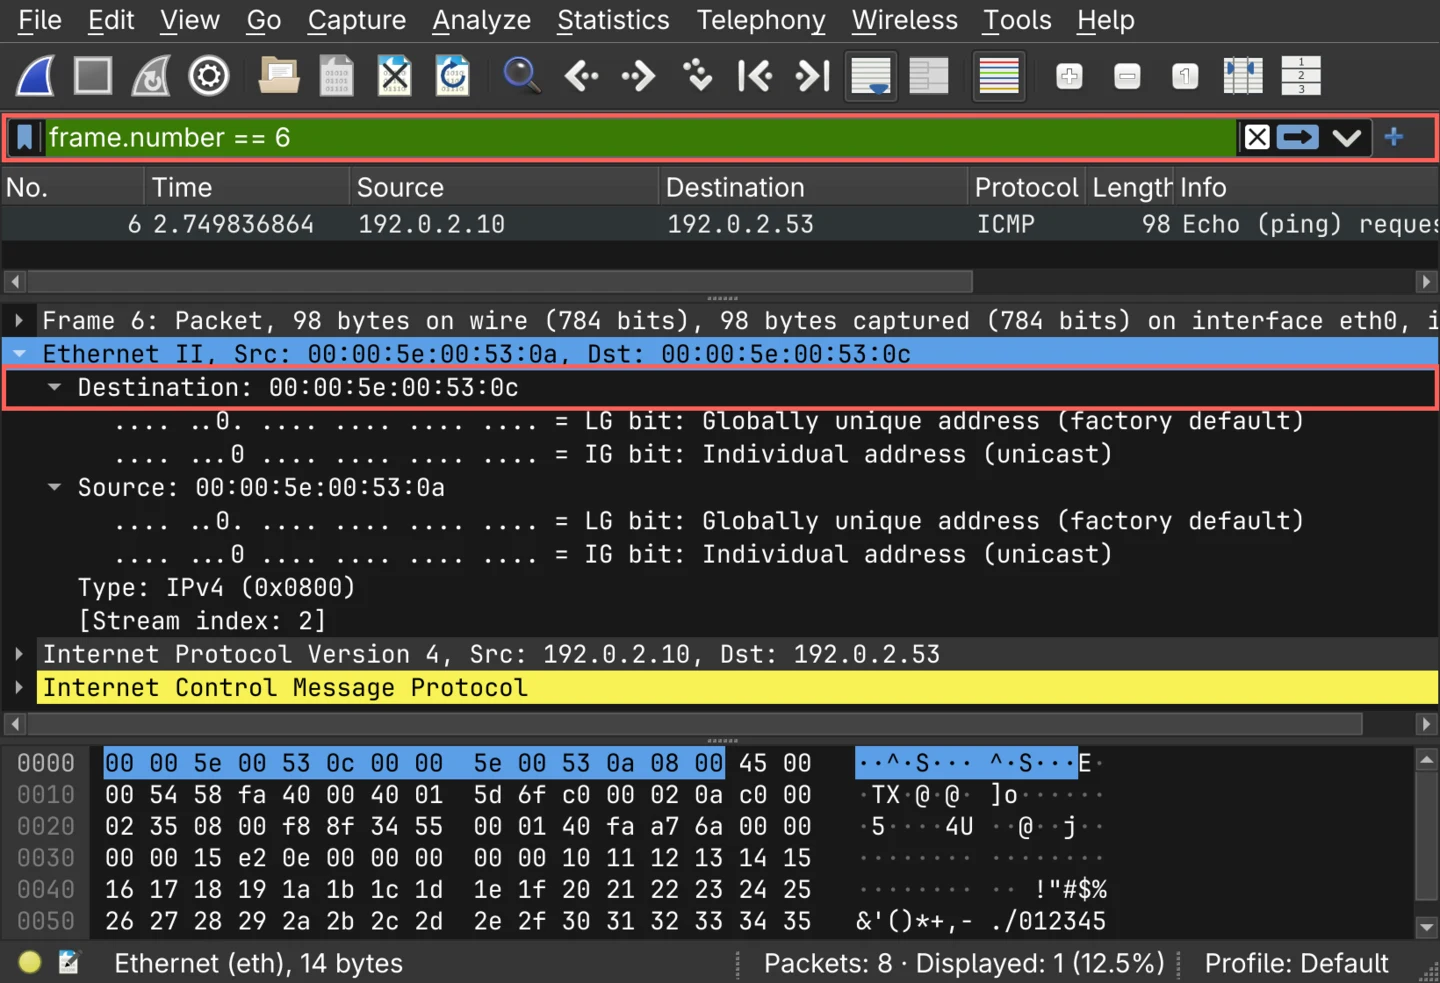Reset text to normal size
The image size is (1440, 983).
1185,76
